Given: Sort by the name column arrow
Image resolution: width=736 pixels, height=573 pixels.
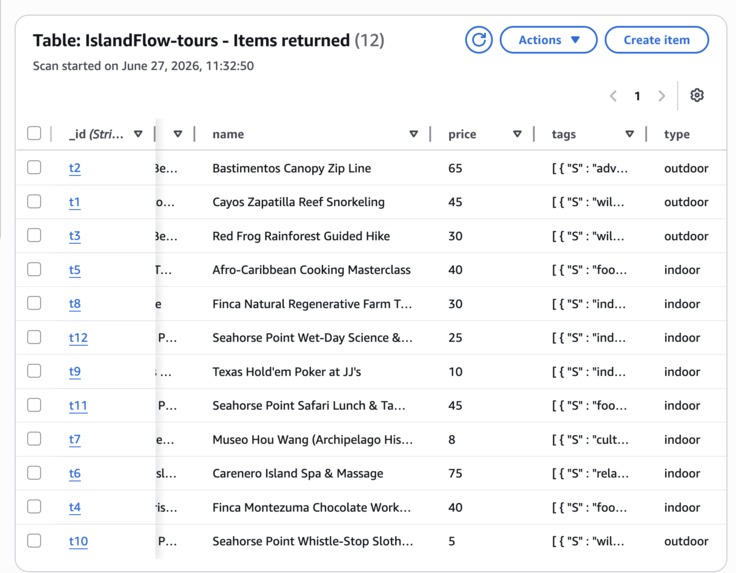Looking at the screenshot, I should coord(414,134).
